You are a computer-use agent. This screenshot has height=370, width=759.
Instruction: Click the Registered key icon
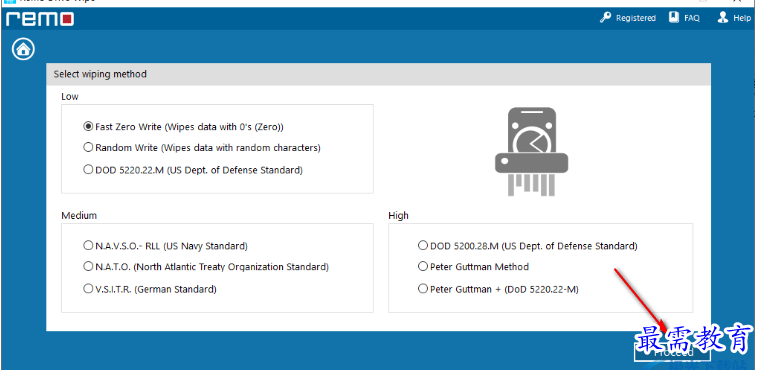(605, 17)
